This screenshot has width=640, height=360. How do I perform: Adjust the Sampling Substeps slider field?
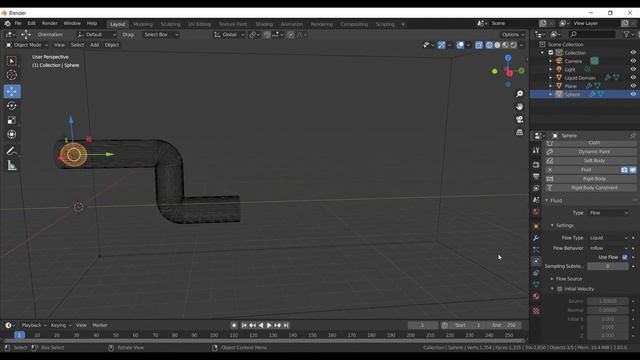click(x=608, y=266)
